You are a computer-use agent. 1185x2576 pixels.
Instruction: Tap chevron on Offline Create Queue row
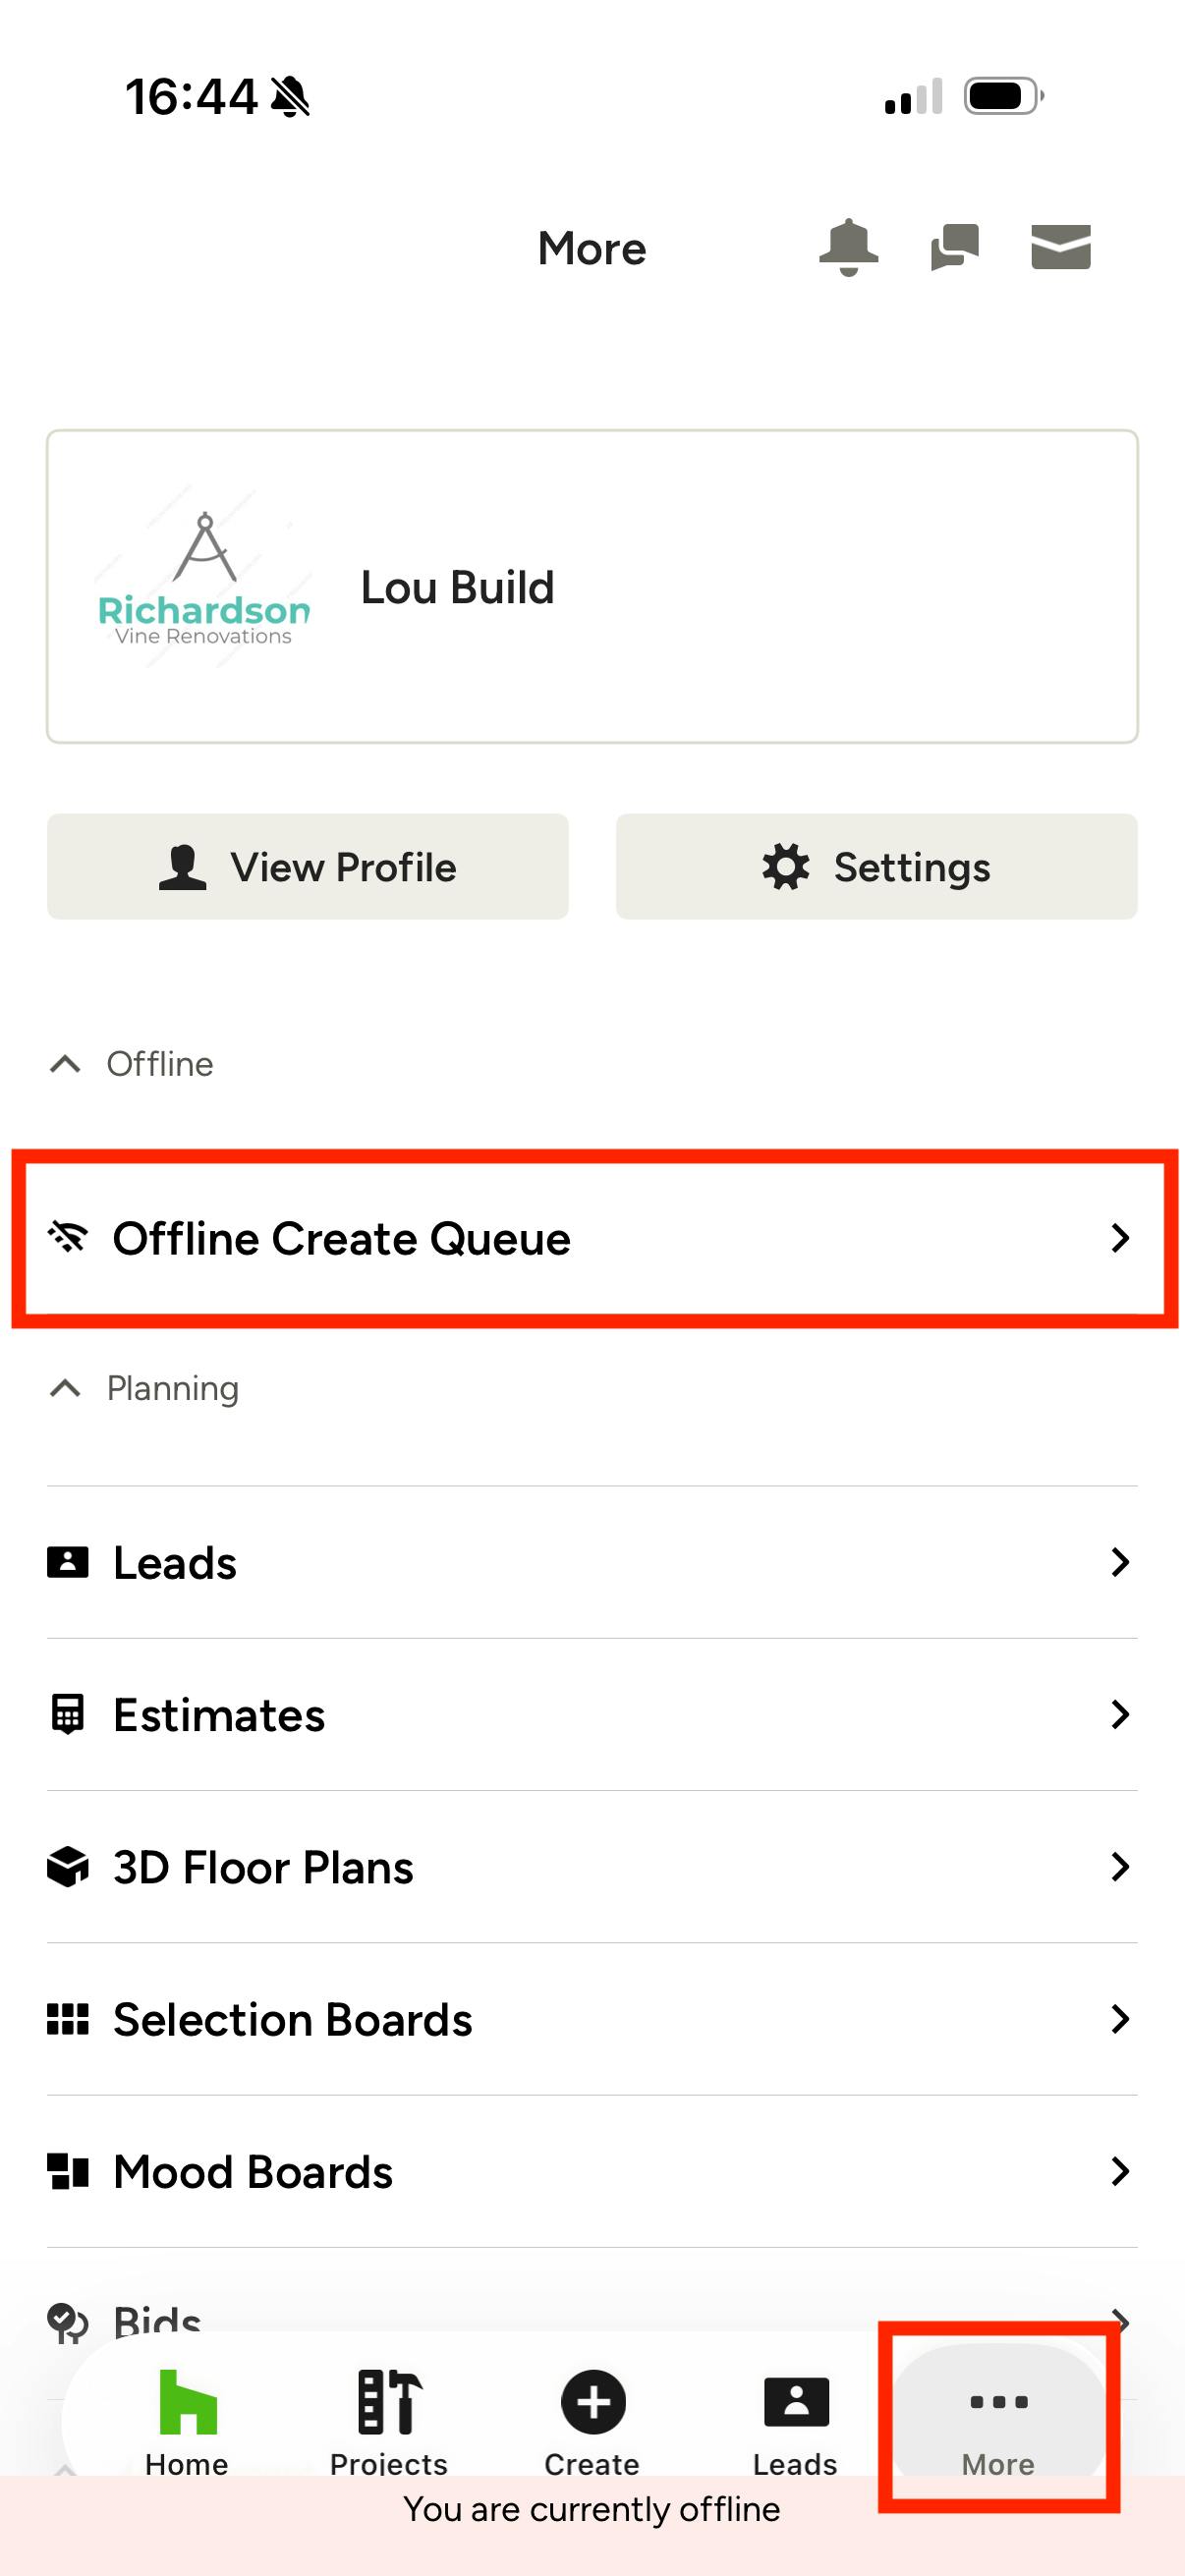(1120, 1238)
